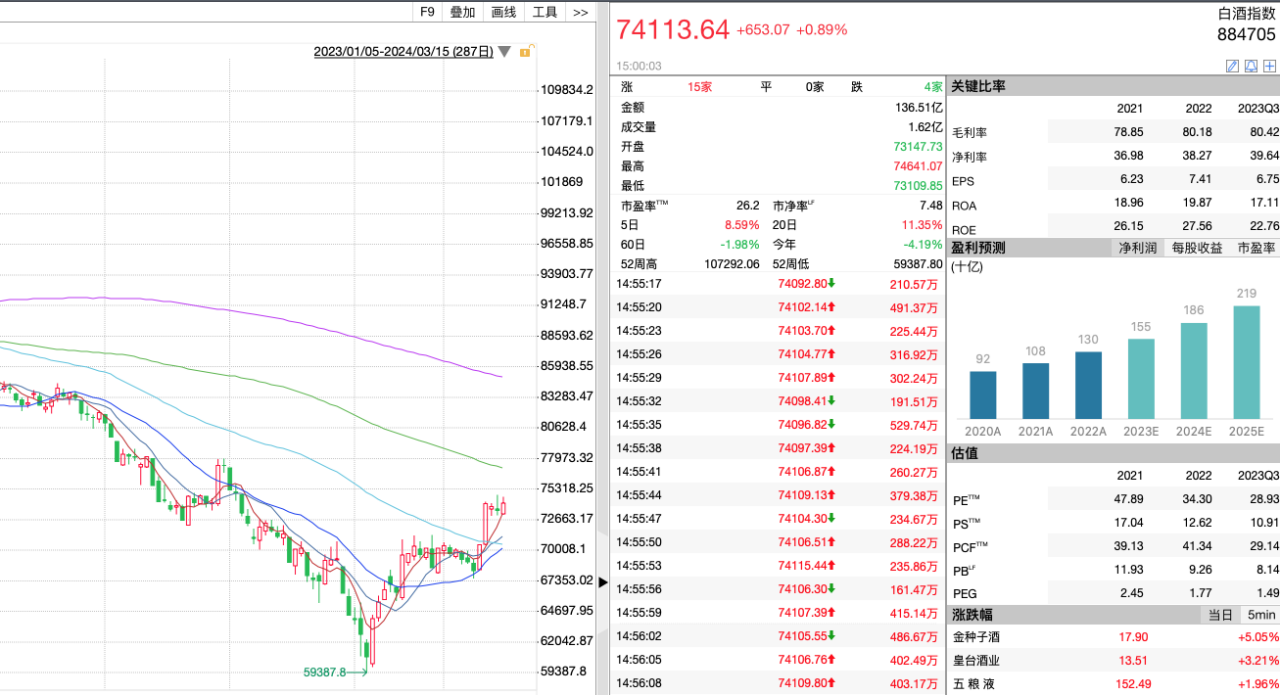1280x695 pixels.
Task: Click the tick row at 14:55:17
Action: [778, 284]
